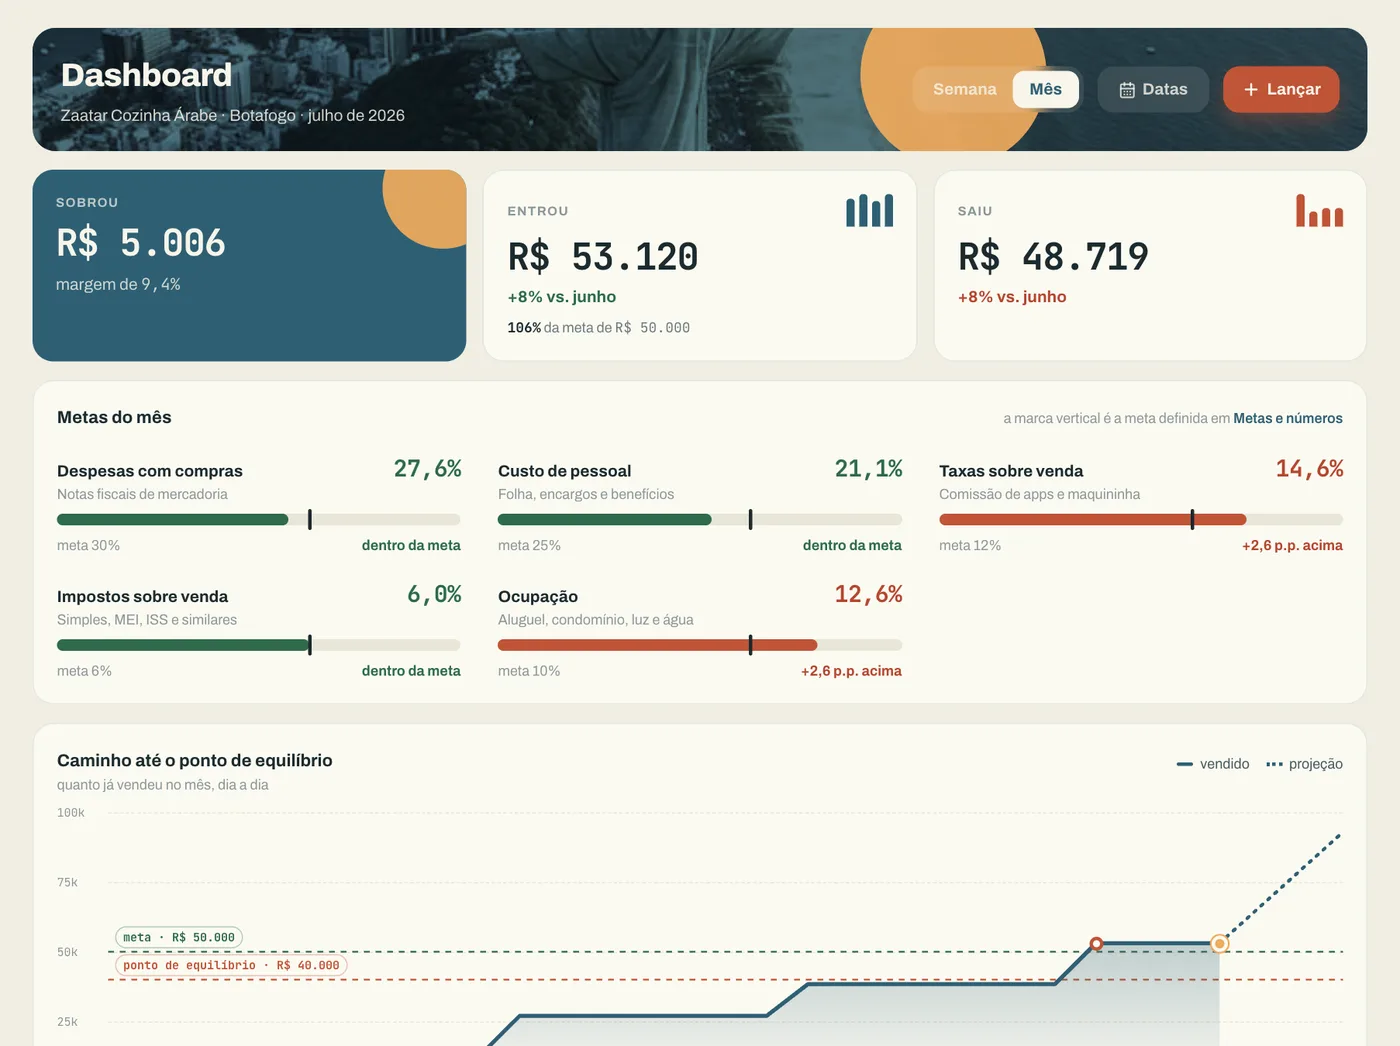
Task: Click '+2,6 p.p. acima' under Ocupação
Action: tap(851, 671)
